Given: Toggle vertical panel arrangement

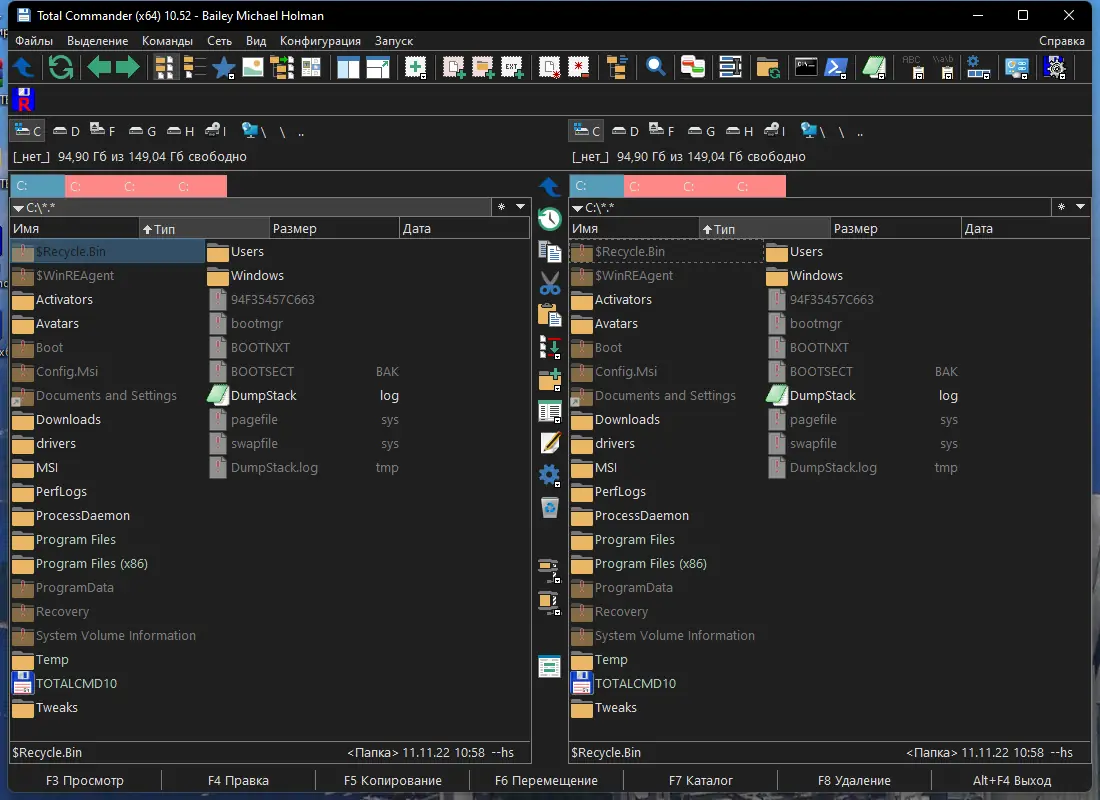Looking at the screenshot, I should [347, 67].
